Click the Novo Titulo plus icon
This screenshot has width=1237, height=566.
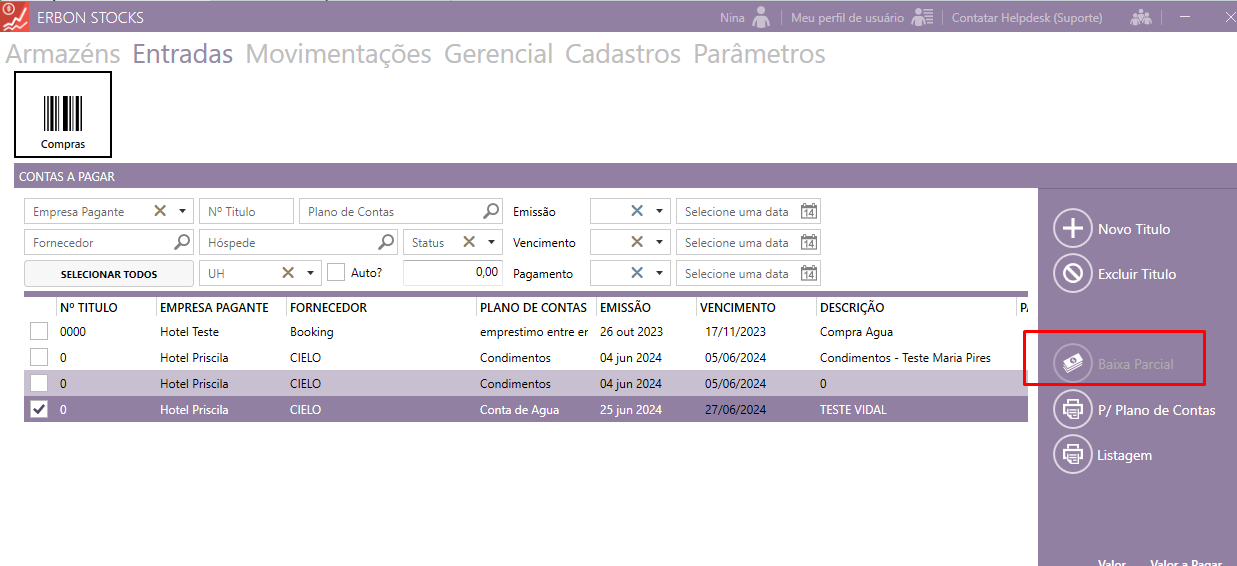(x=1072, y=229)
